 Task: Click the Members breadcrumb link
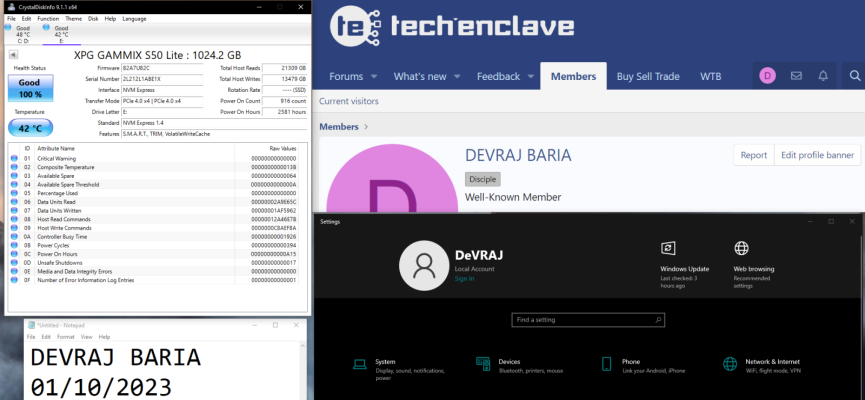click(339, 127)
